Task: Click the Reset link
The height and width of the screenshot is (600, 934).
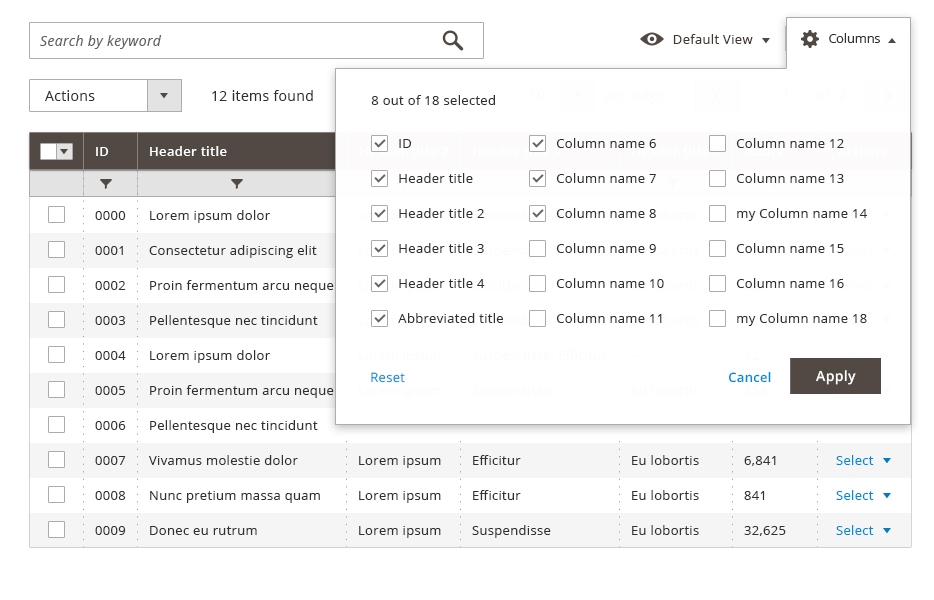Action: 388,378
